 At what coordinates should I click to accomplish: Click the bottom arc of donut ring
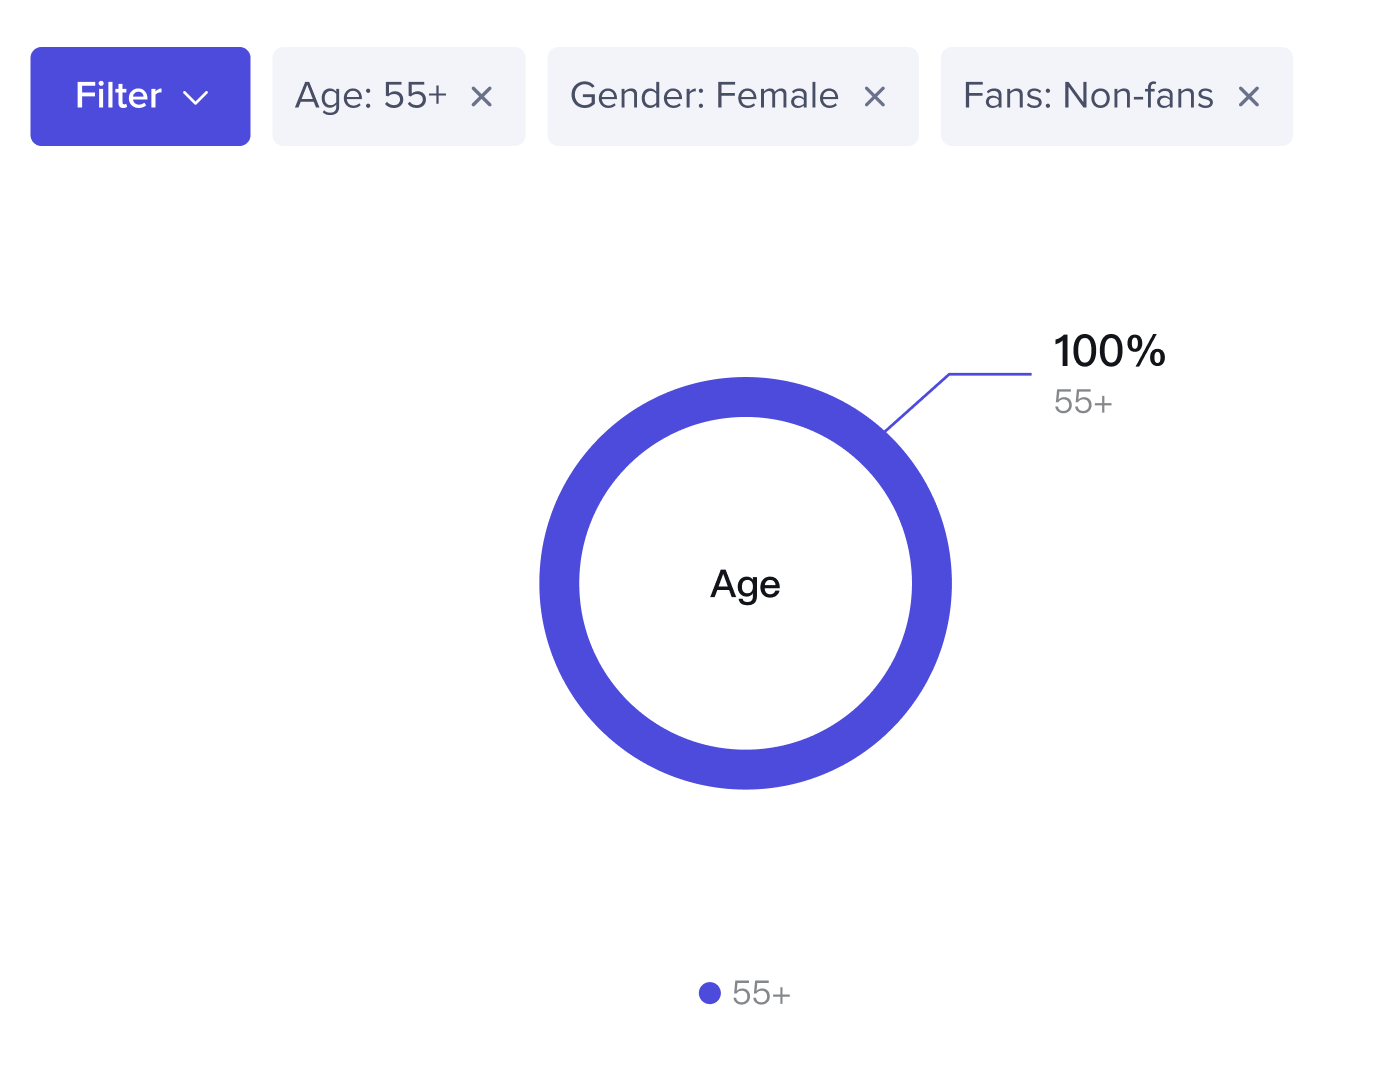pyautogui.click(x=745, y=769)
